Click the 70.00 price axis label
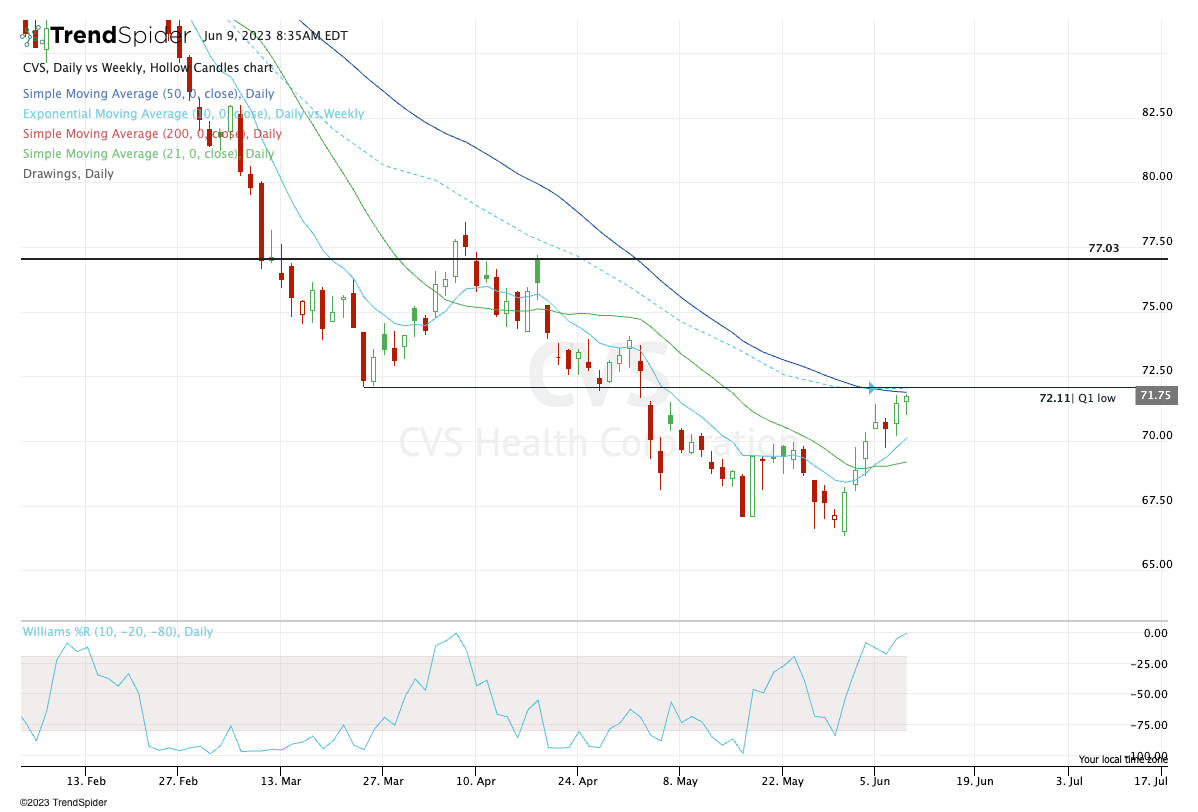This screenshot has width=1198, height=812. (x=1157, y=435)
